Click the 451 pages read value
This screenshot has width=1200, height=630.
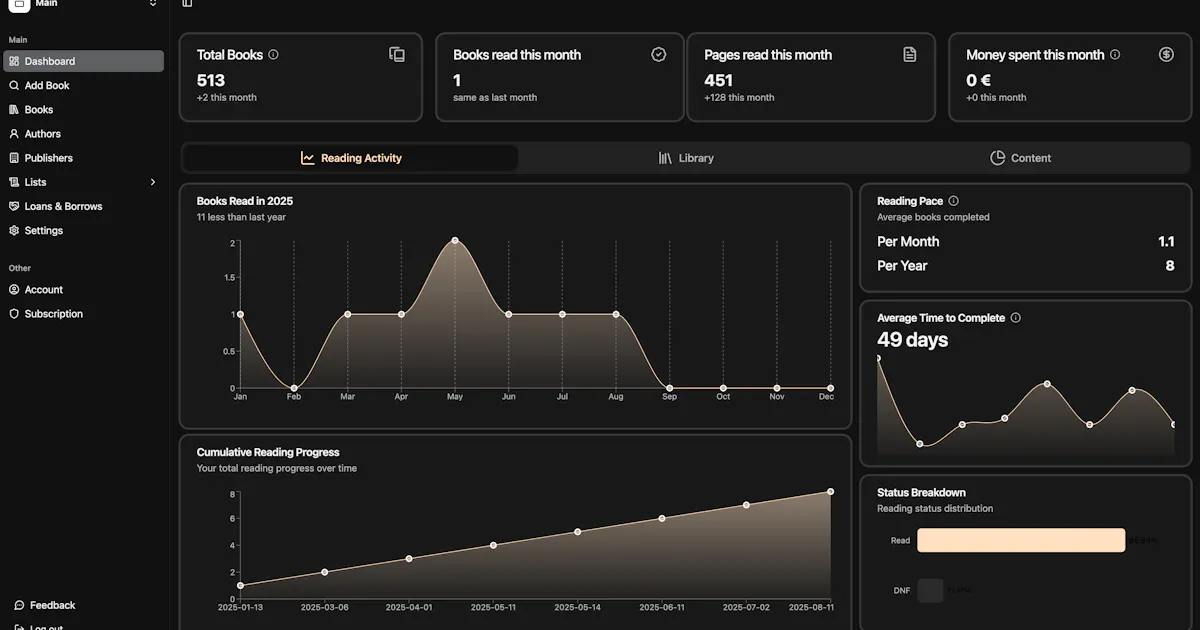(x=718, y=80)
